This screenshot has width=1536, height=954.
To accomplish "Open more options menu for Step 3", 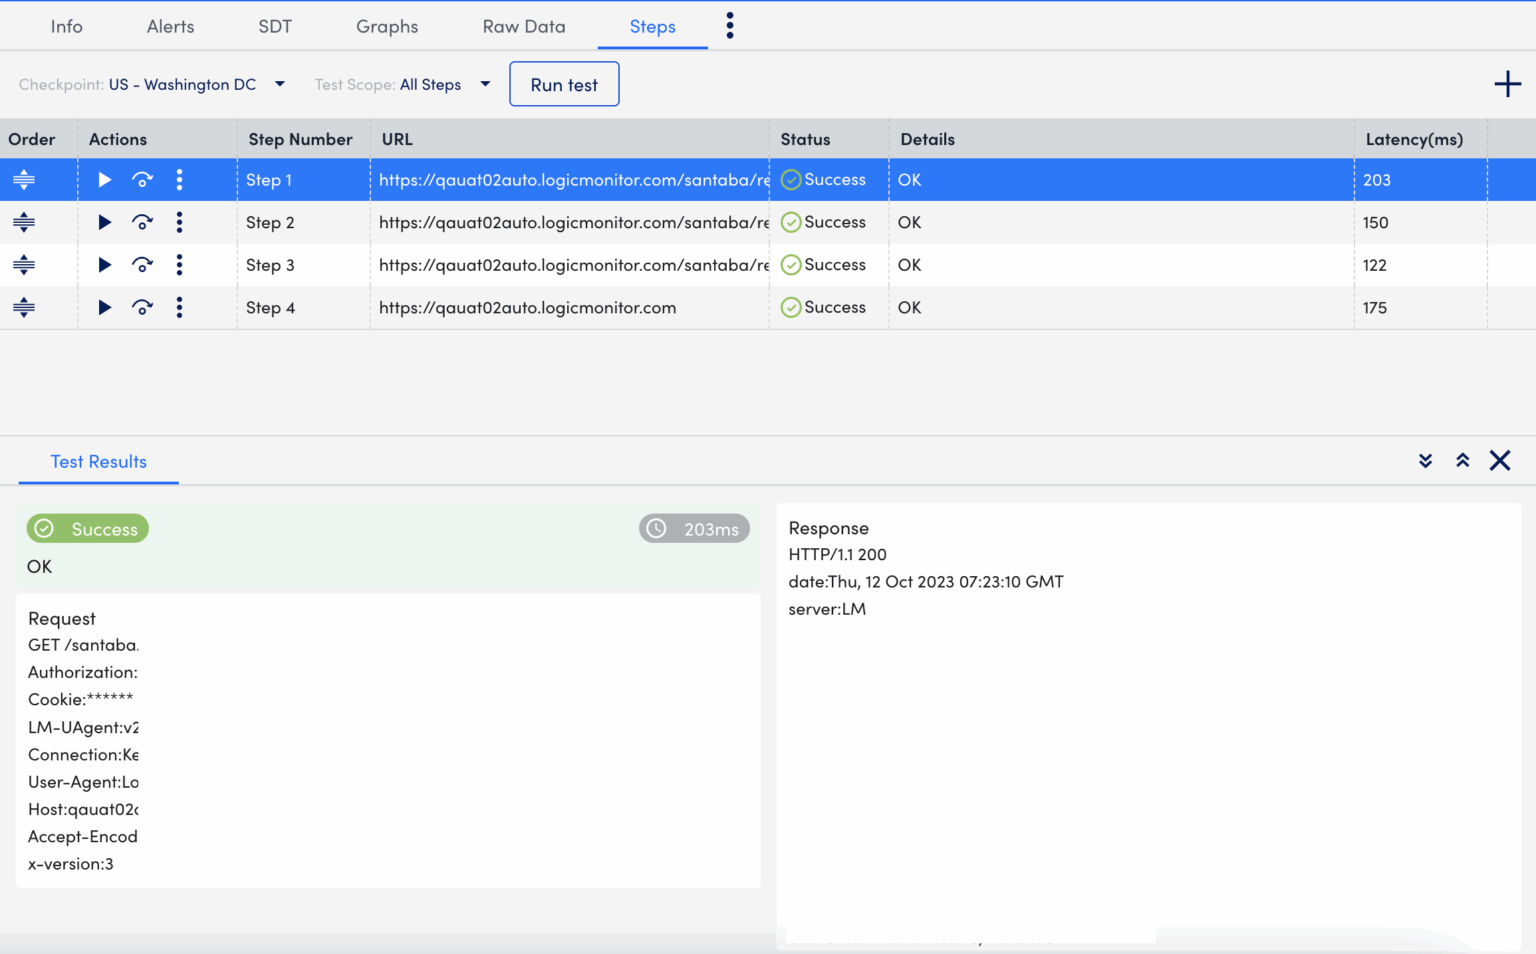I will point(180,265).
